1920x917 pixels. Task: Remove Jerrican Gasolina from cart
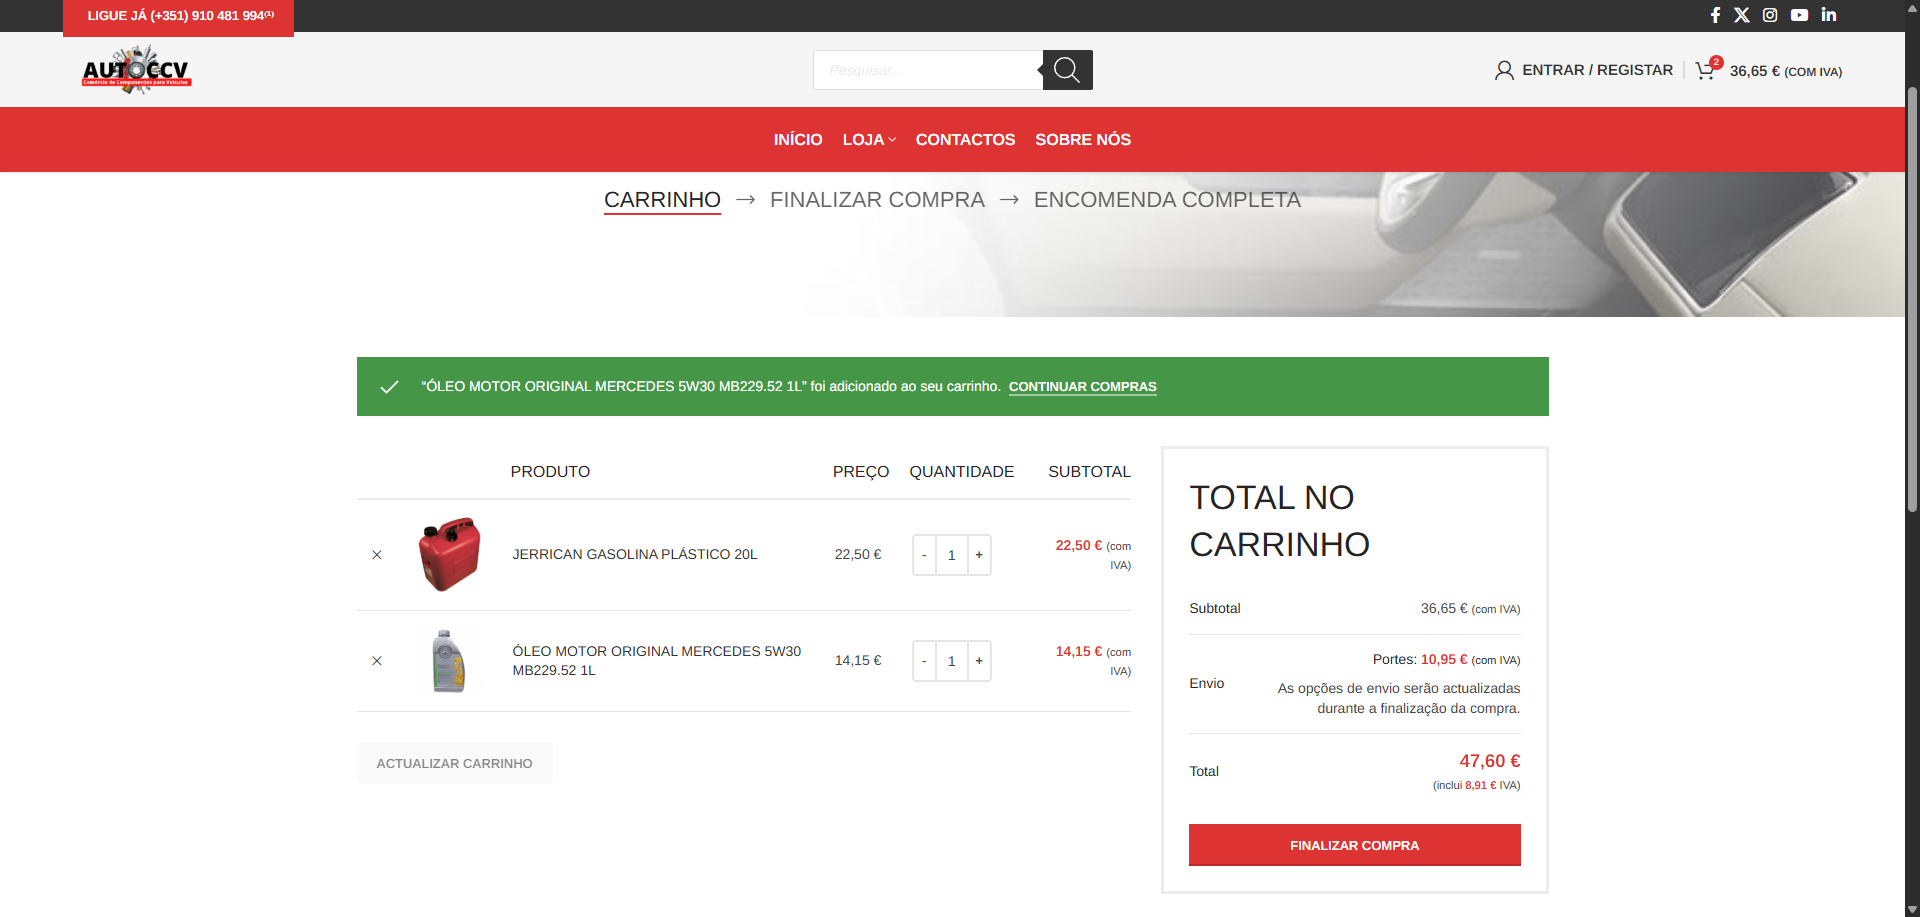coord(377,555)
